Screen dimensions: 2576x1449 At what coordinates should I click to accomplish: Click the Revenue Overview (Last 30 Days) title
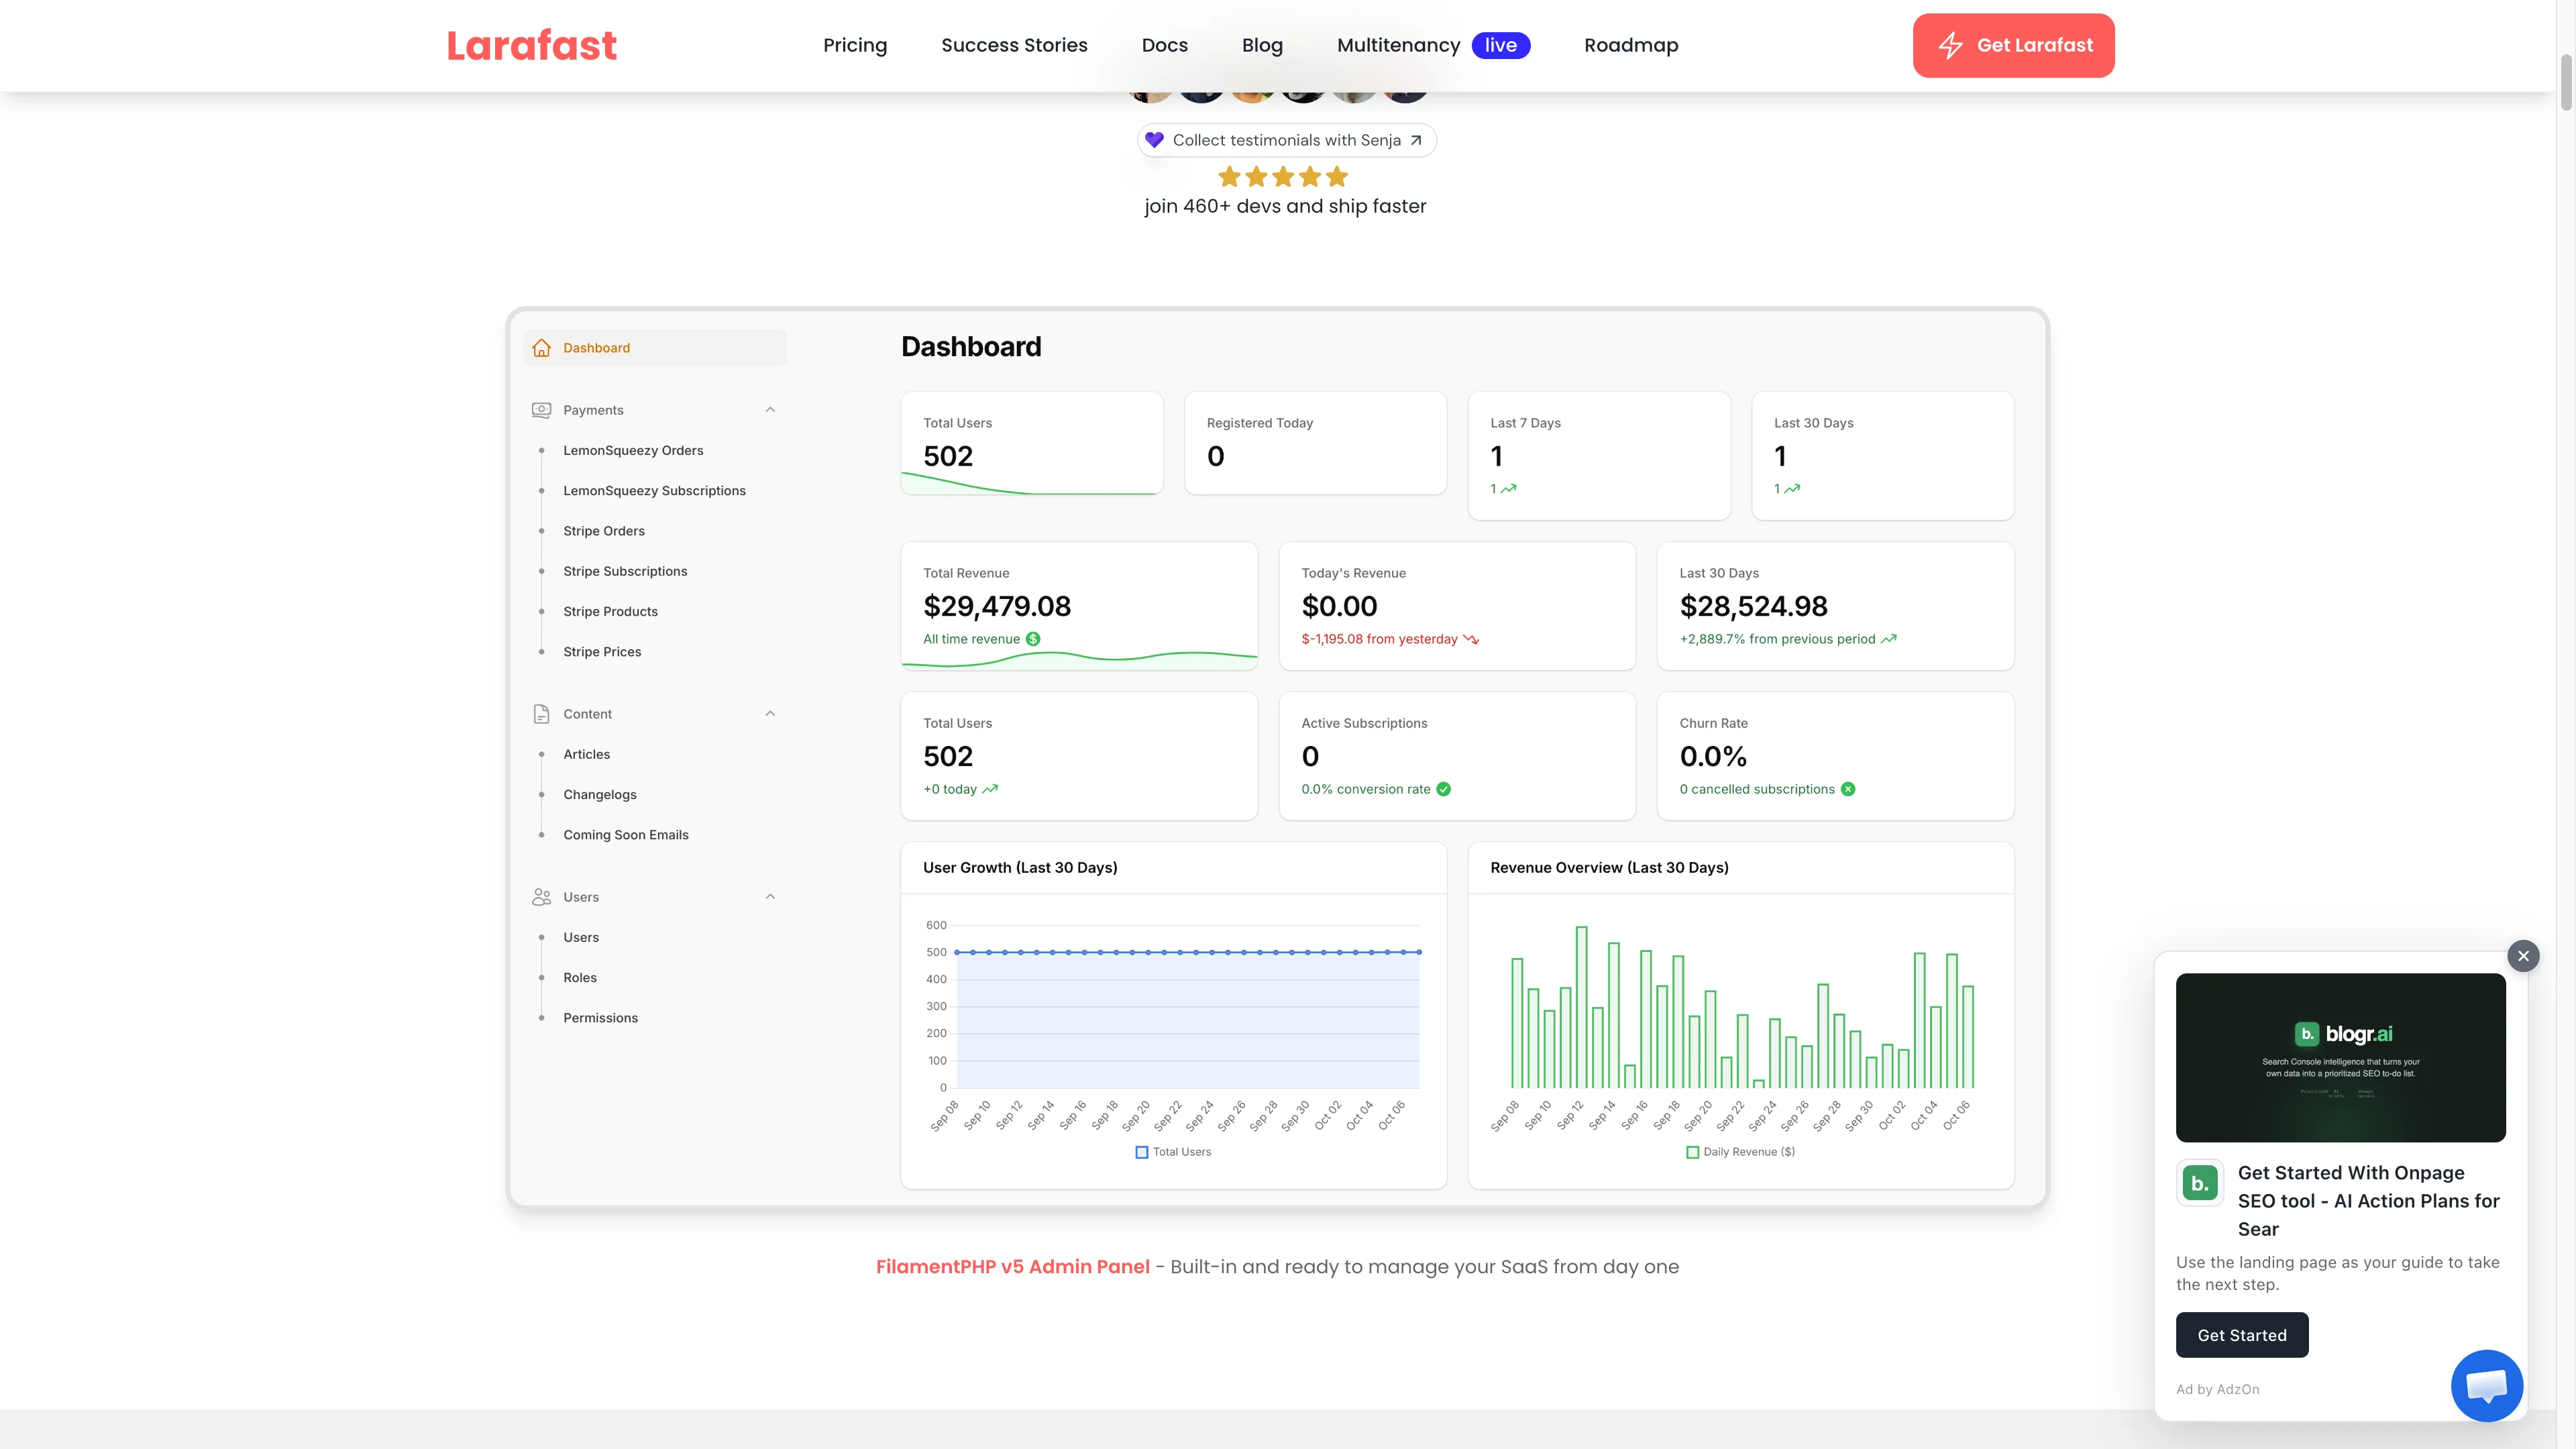[x=1609, y=868]
